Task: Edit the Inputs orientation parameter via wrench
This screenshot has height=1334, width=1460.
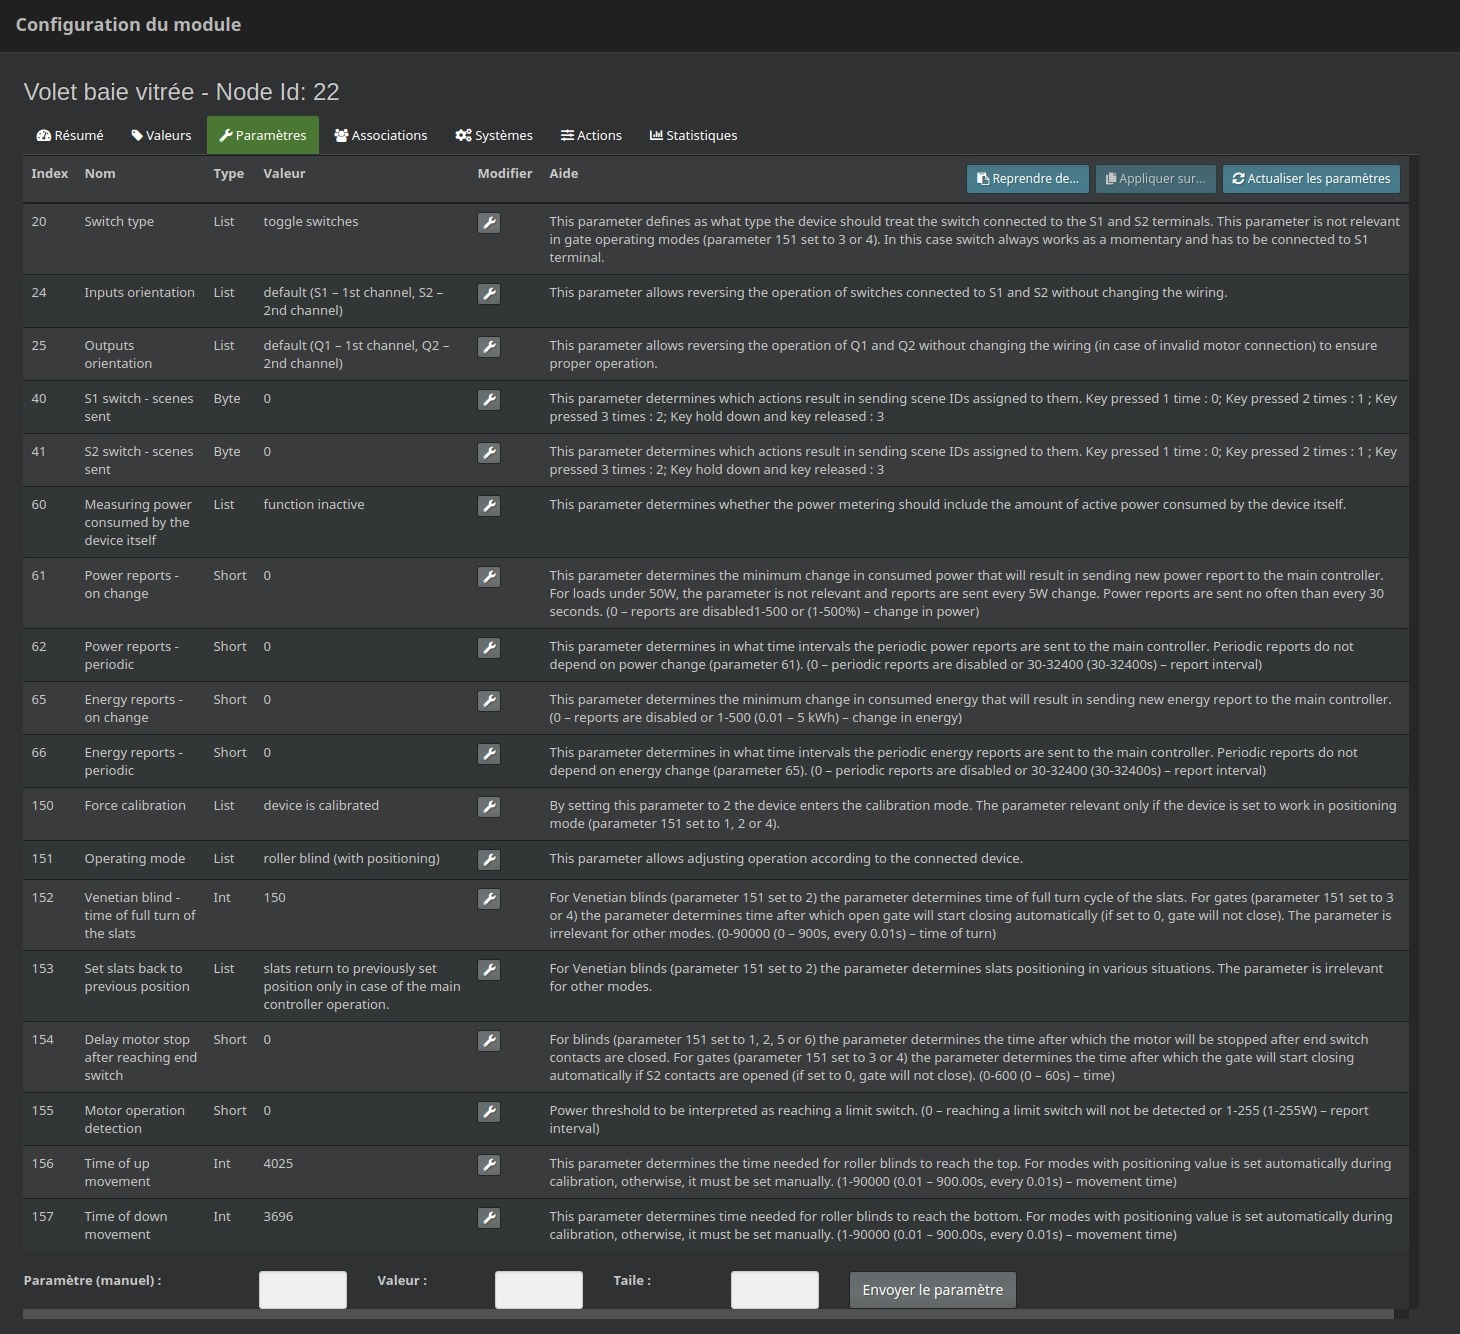Action: click(x=488, y=294)
